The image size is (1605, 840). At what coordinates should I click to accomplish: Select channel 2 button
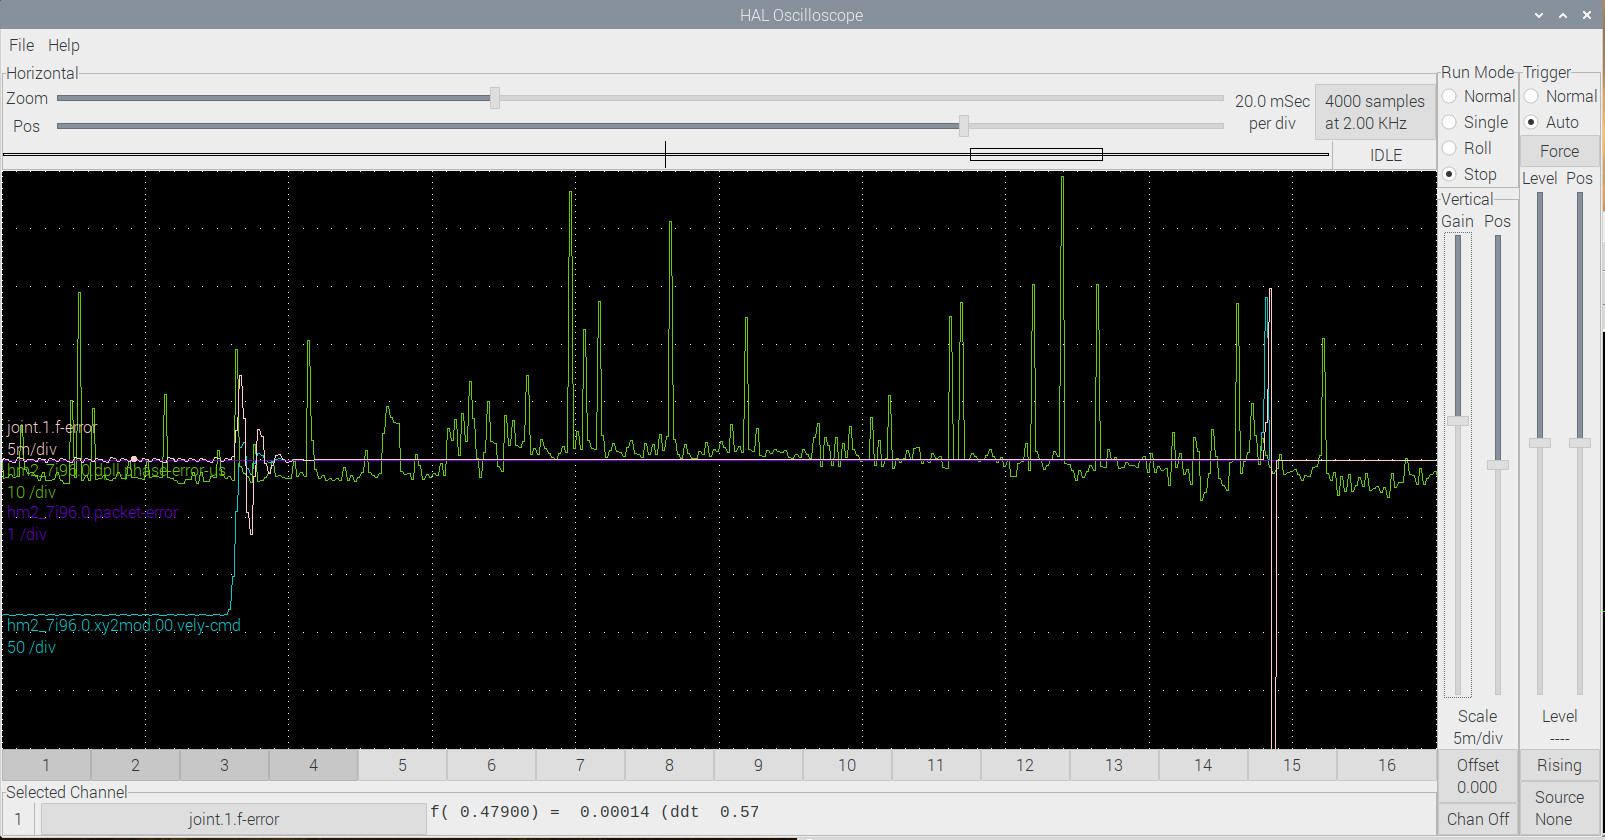point(135,765)
